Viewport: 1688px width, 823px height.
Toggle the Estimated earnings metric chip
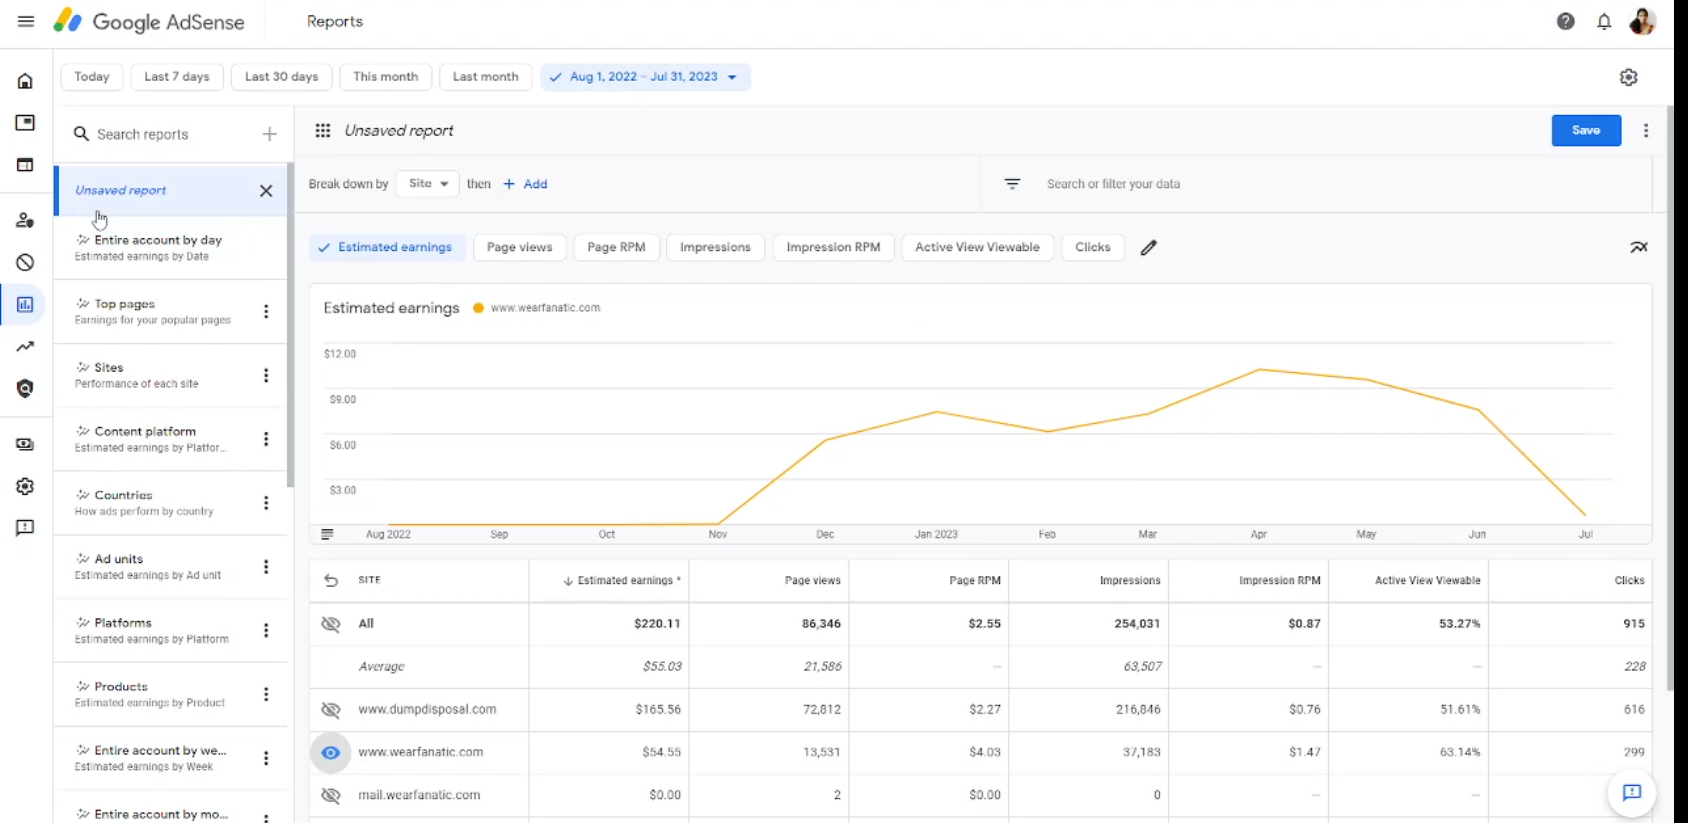click(x=387, y=247)
